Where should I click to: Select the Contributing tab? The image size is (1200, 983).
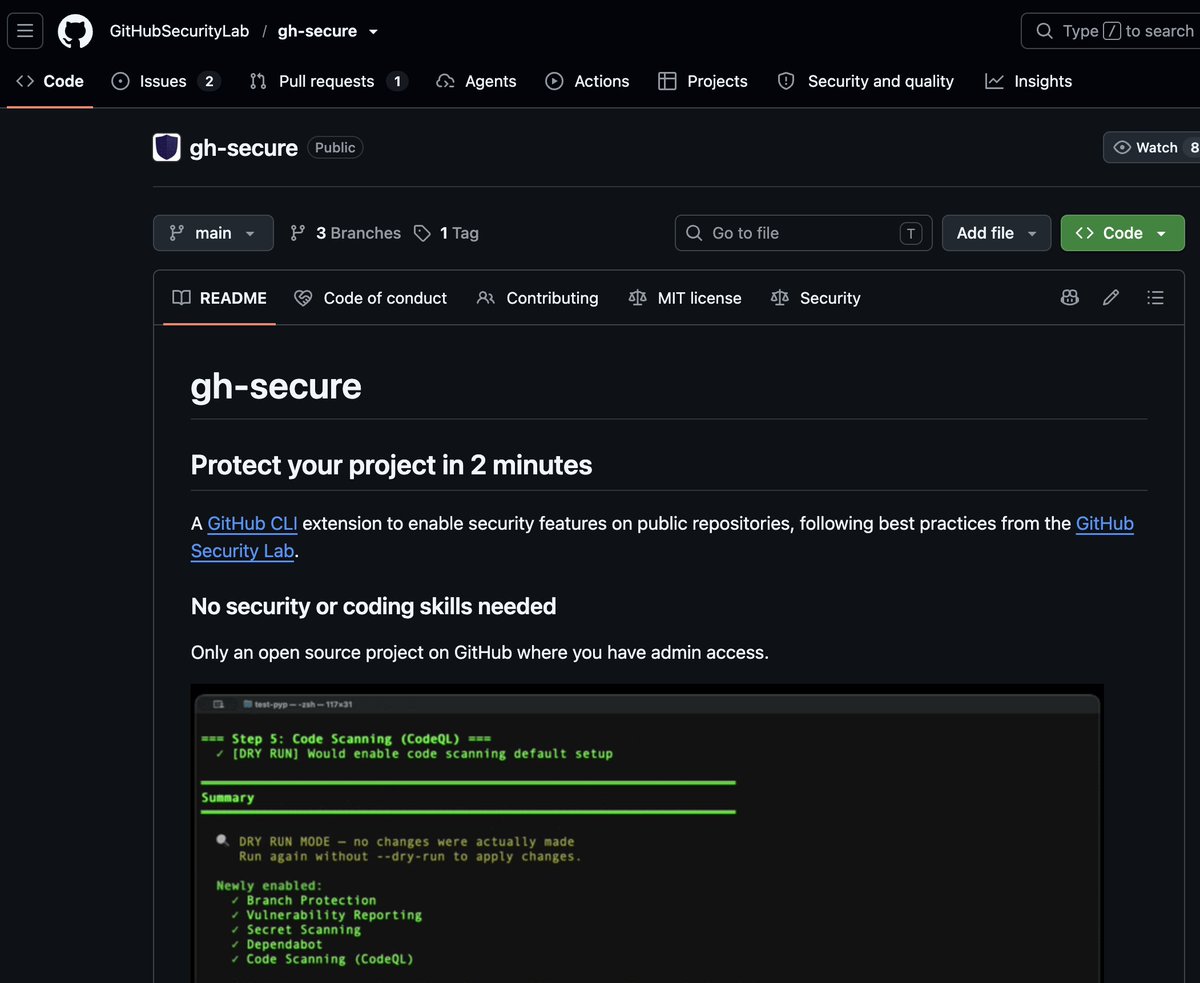538,298
